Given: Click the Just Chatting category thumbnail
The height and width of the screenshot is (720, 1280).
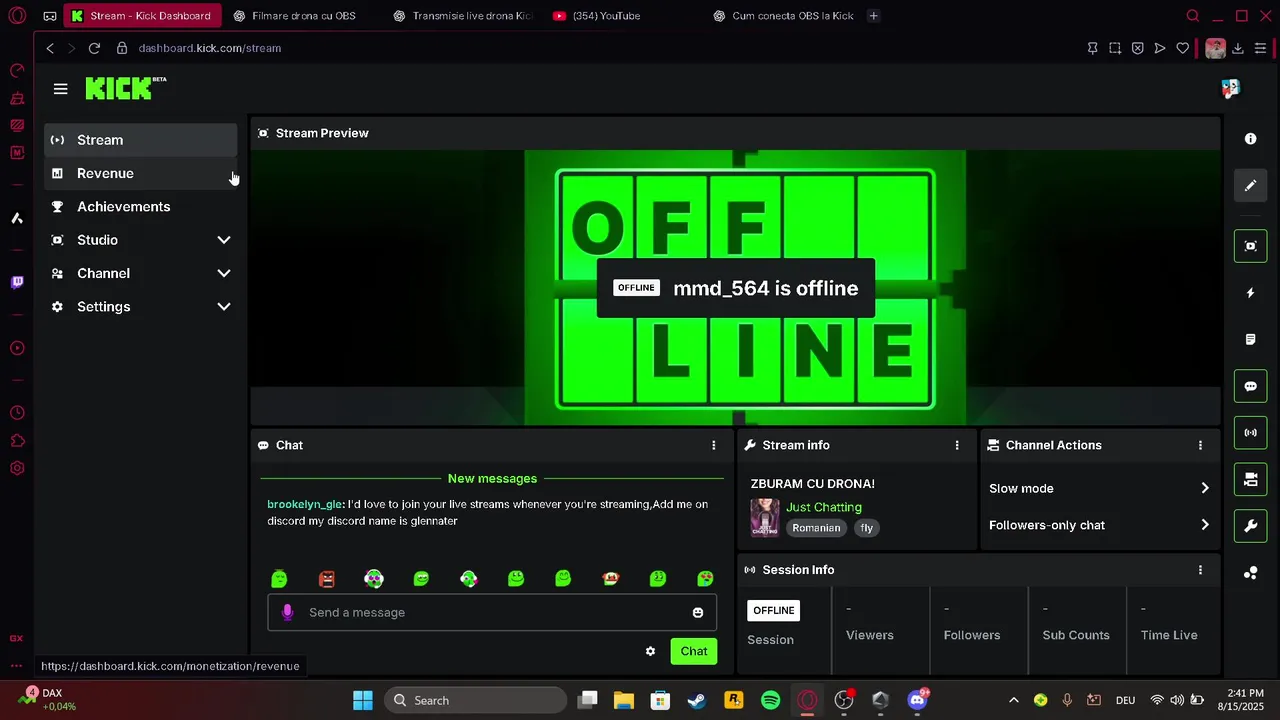Looking at the screenshot, I should click(x=765, y=517).
